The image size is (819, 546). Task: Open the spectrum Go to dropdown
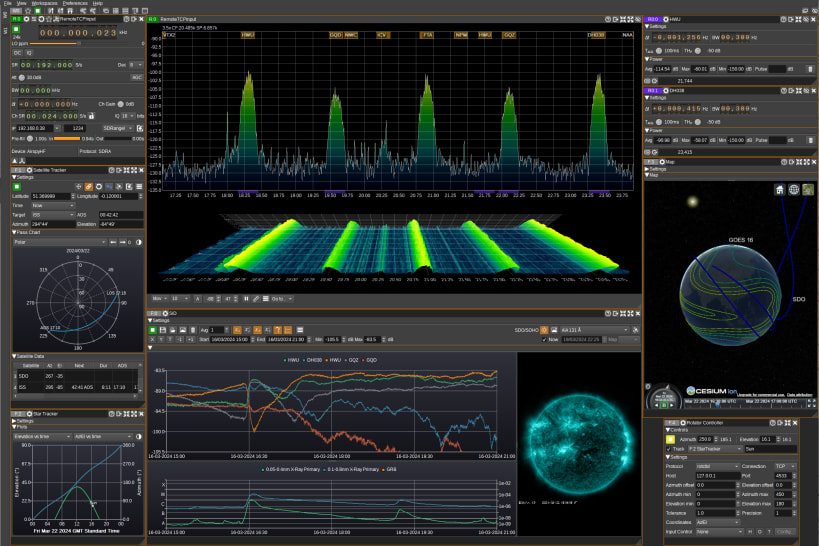tap(282, 299)
